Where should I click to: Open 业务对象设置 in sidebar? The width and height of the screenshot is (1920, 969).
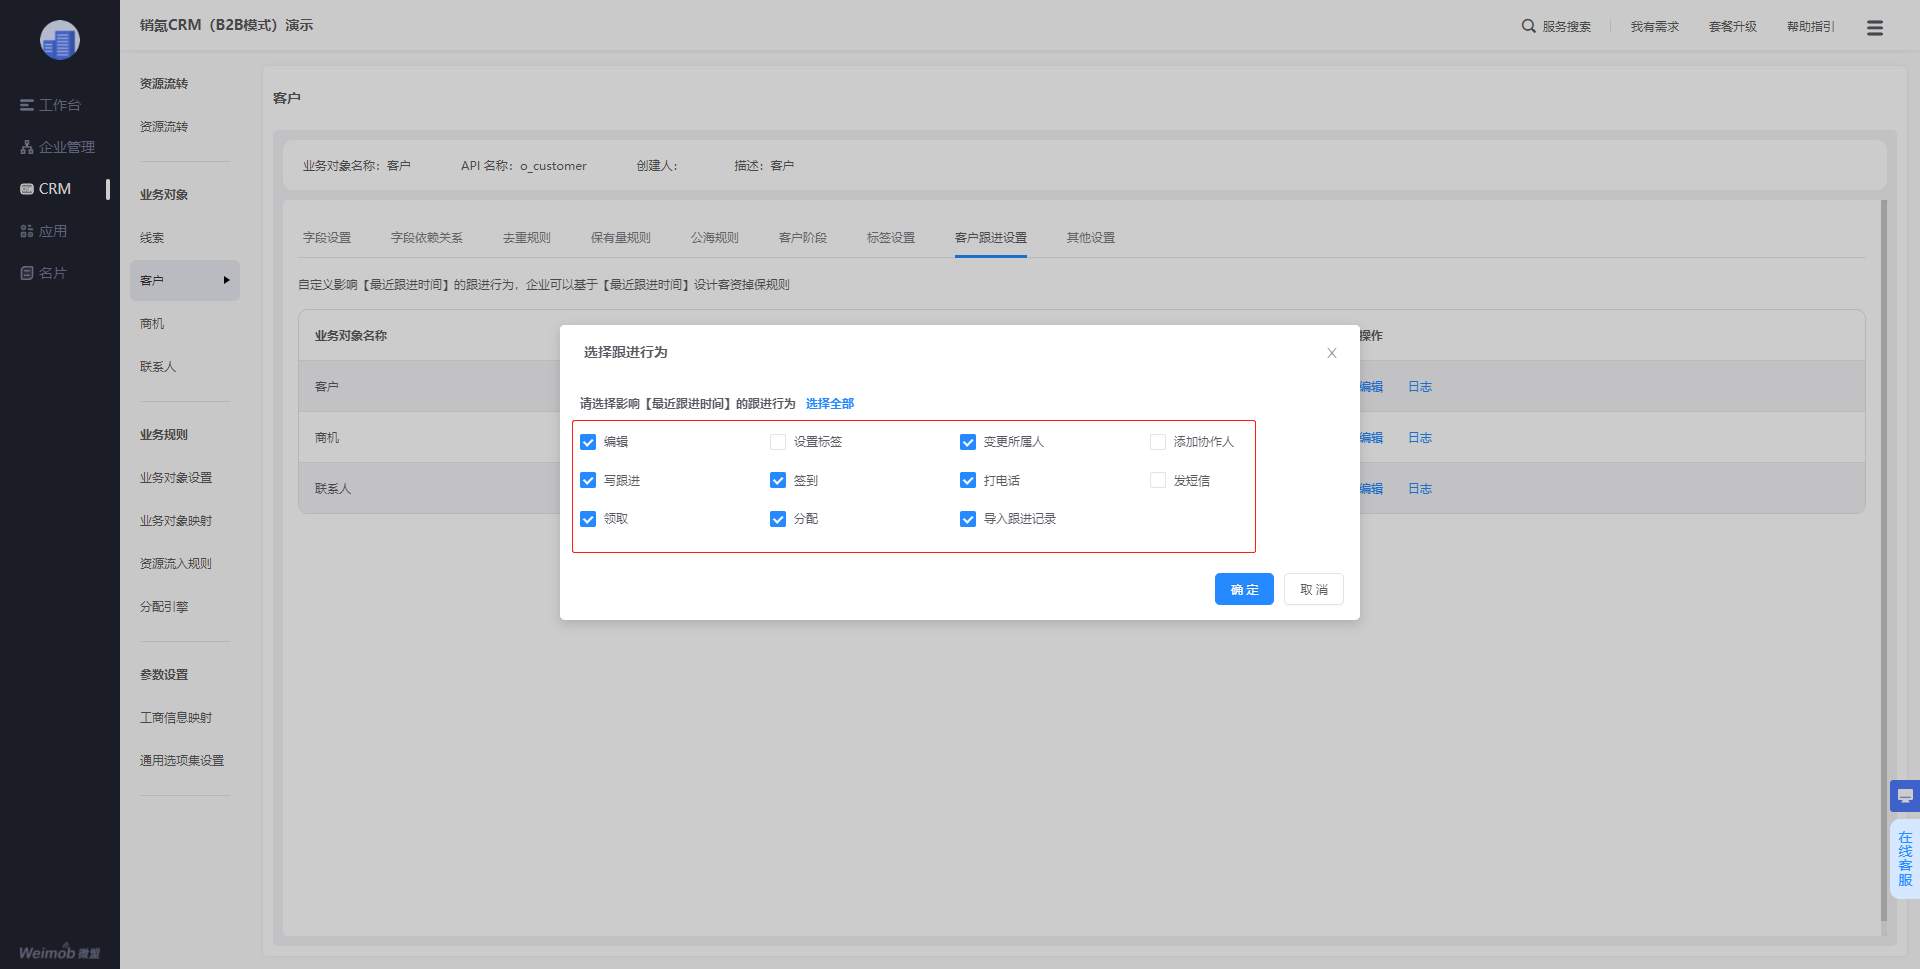176,478
